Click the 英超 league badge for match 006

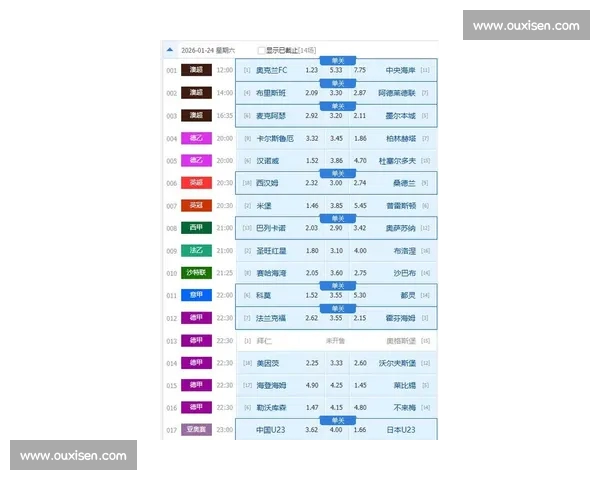pos(196,183)
